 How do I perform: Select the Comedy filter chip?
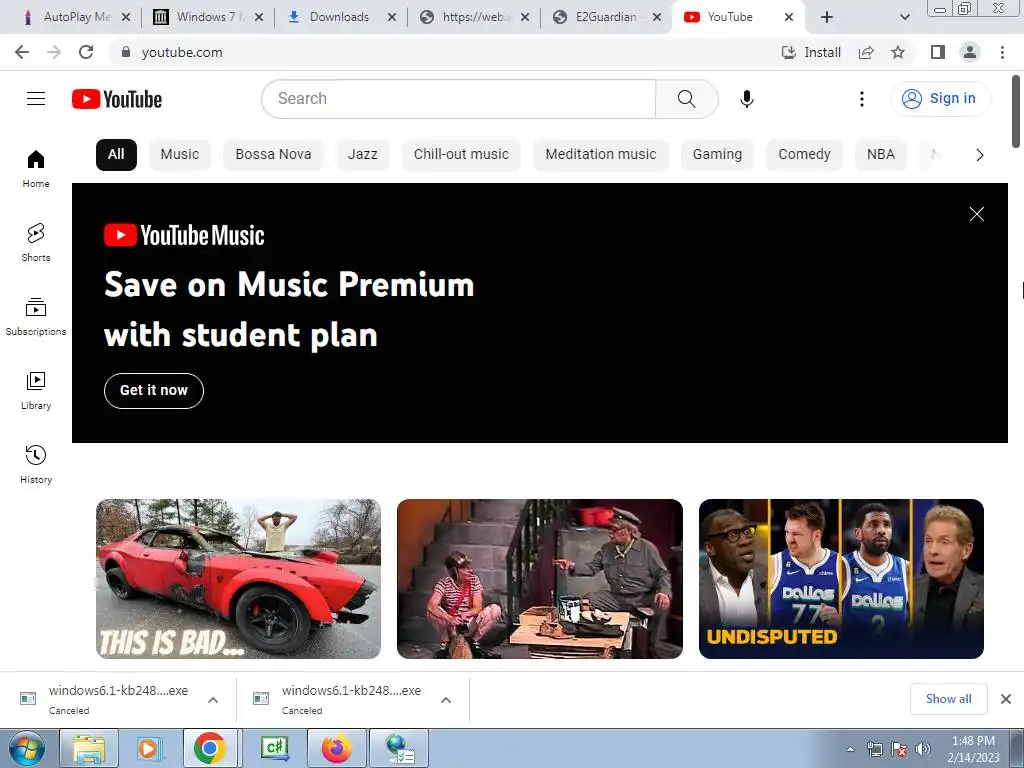pyautogui.click(x=804, y=155)
